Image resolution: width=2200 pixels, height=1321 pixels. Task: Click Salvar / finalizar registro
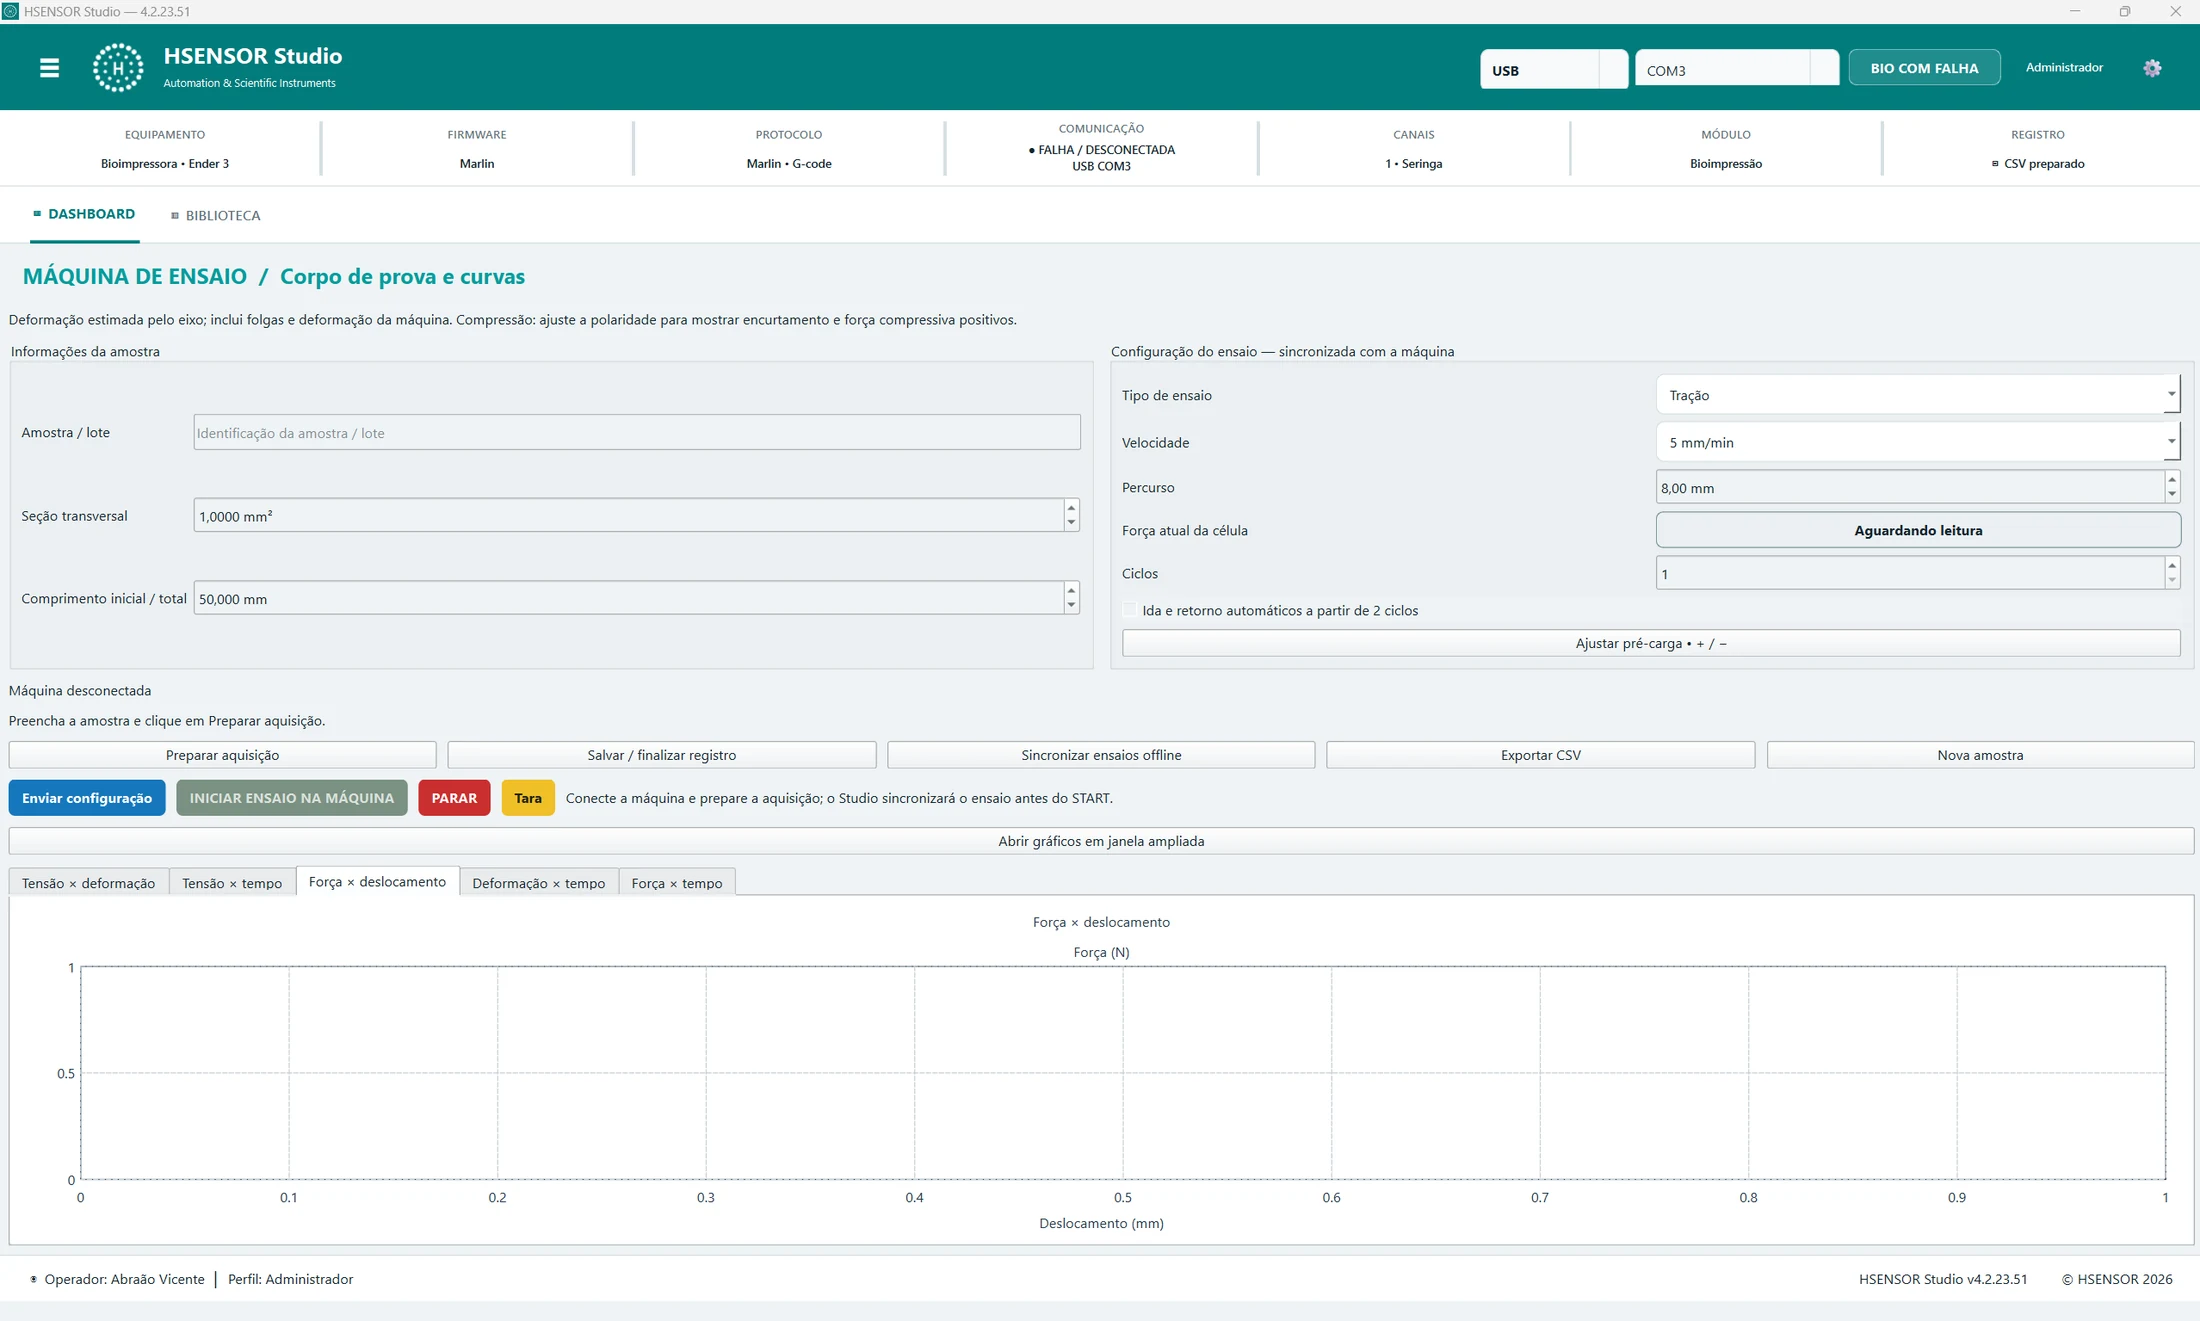pos(661,755)
